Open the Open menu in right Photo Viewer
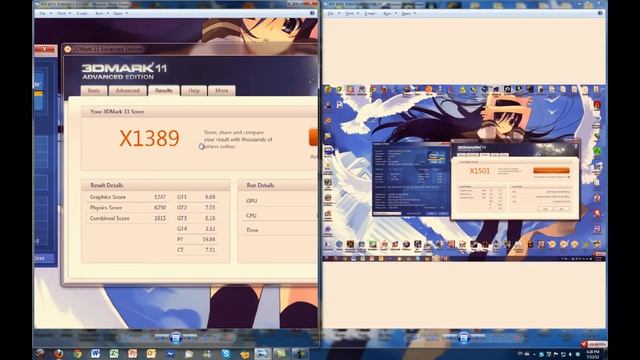Image resolution: width=640 pixels, height=360 pixels. (x=408, y=13)
